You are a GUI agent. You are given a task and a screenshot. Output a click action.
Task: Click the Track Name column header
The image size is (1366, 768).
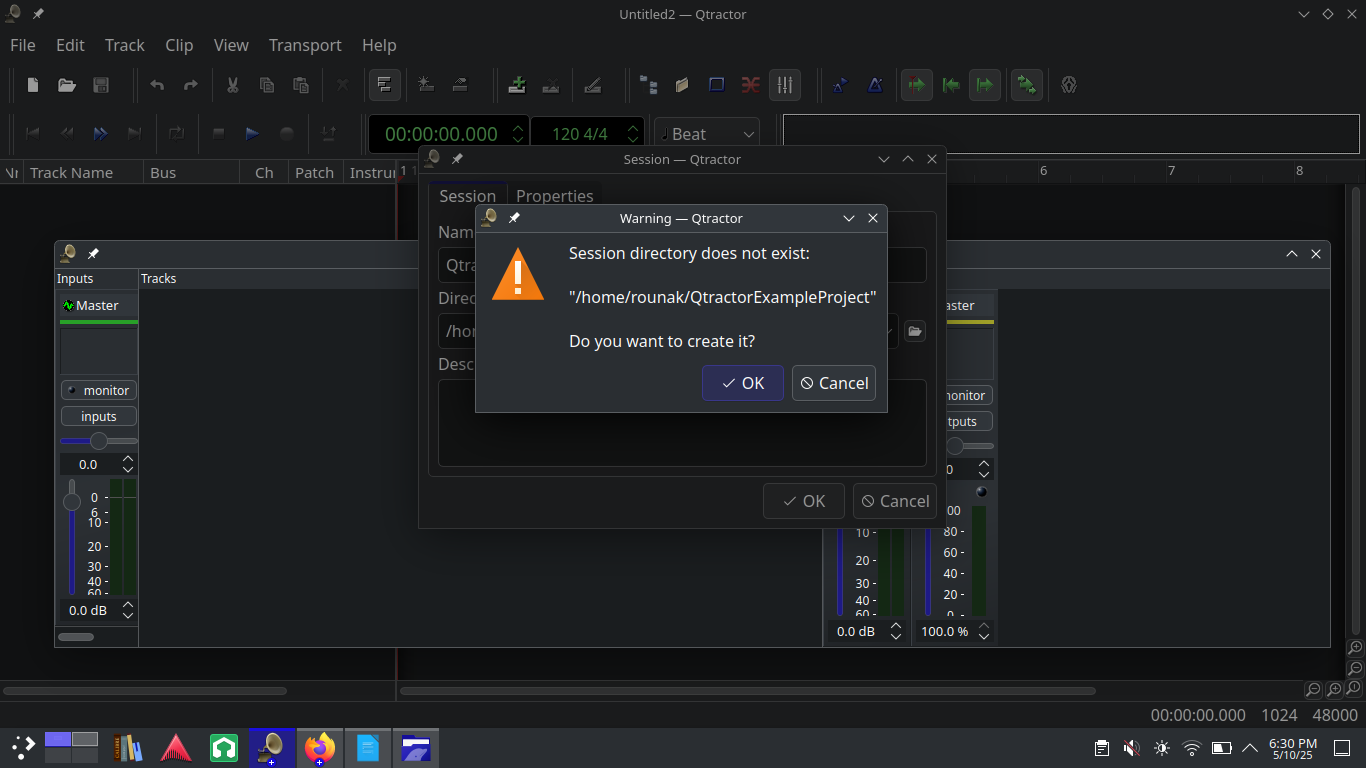[x=83, y=172]
